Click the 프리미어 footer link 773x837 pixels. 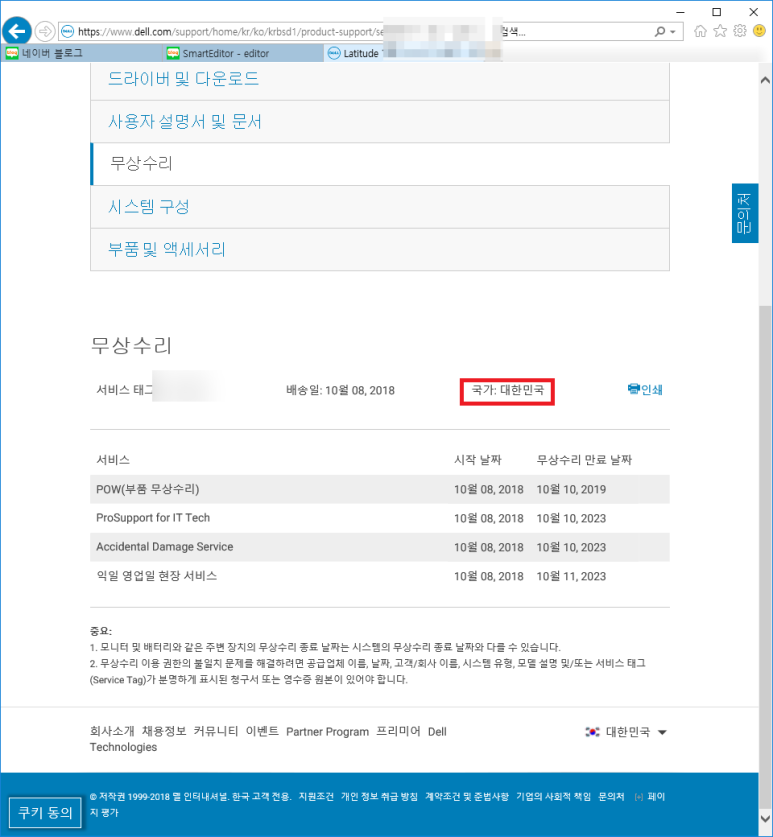(398, 731)
